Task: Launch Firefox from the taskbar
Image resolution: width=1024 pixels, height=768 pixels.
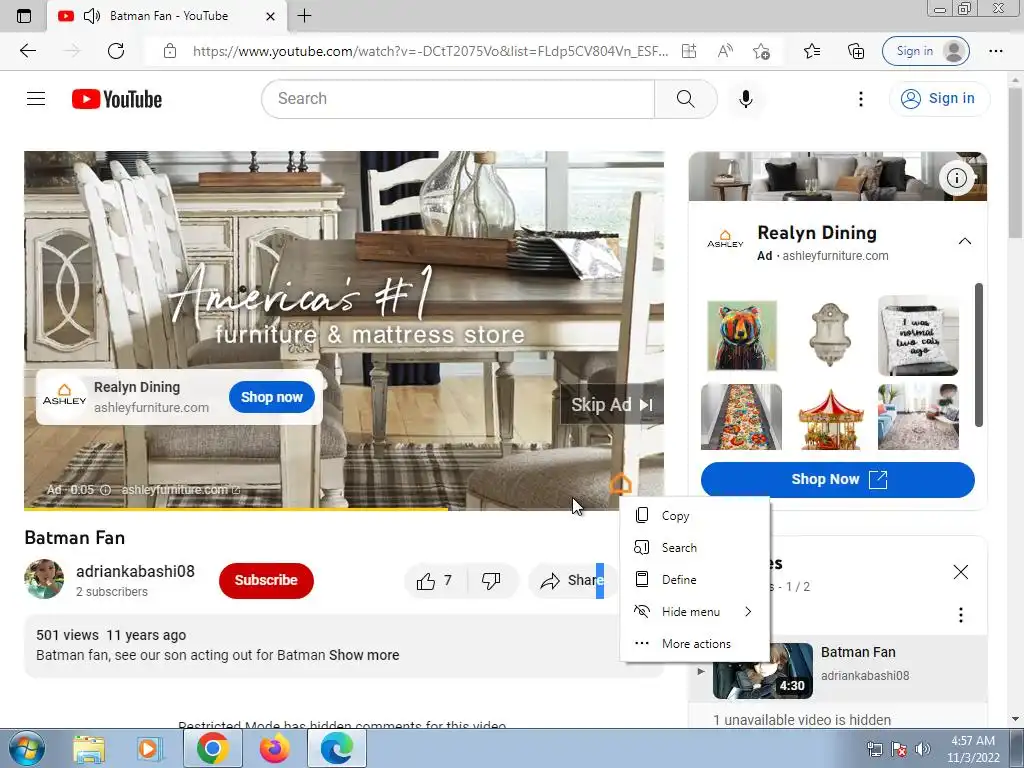Action: click(274, 748)
